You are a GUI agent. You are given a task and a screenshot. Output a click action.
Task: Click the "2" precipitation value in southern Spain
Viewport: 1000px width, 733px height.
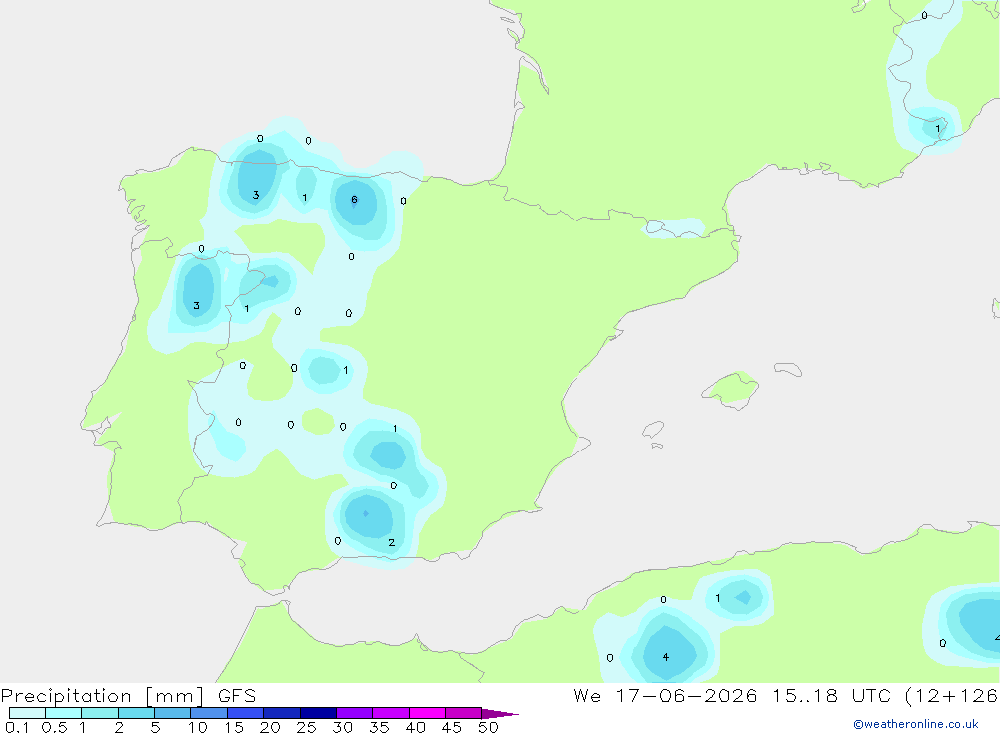click(x=392, y=542)
